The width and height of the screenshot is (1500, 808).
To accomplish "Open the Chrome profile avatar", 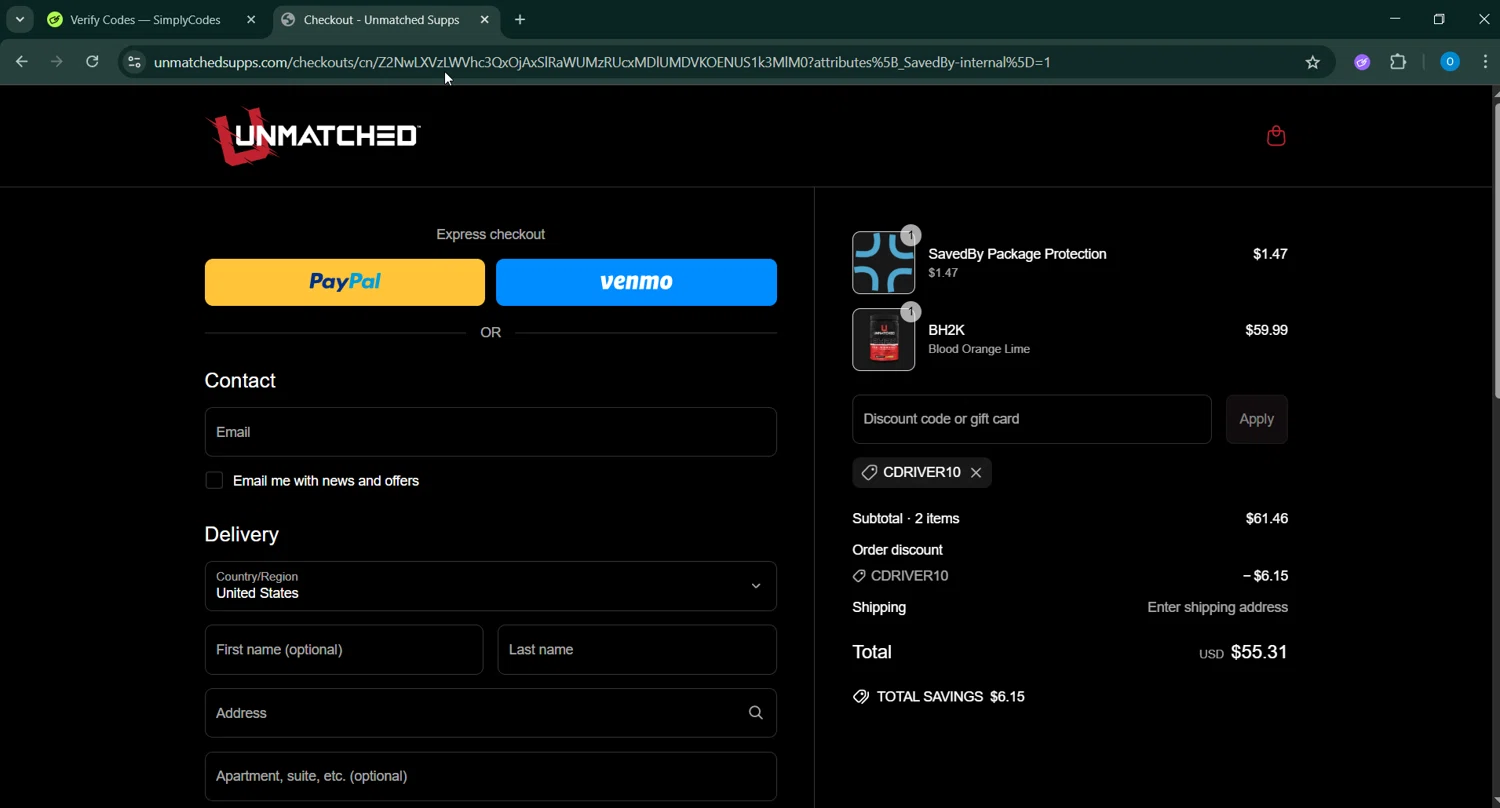I will coord(1449,62).
